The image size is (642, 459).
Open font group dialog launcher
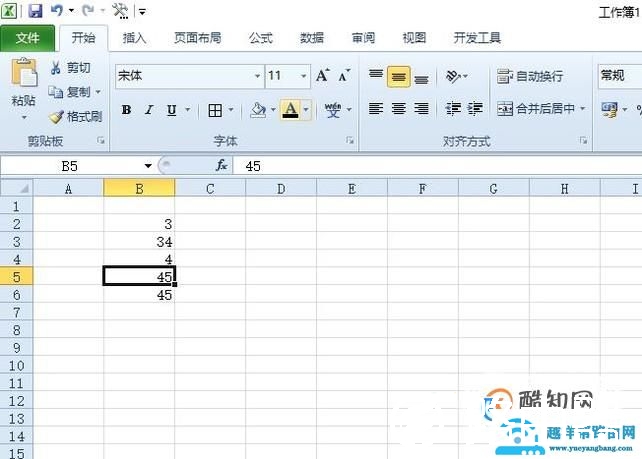click(350, 140)
